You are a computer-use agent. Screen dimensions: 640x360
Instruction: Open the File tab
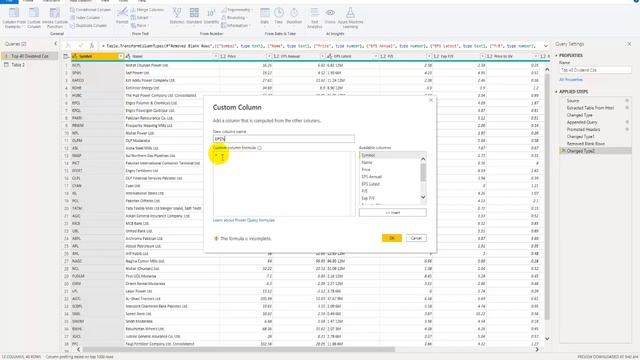pyautogui.click(x=9, y=1)
